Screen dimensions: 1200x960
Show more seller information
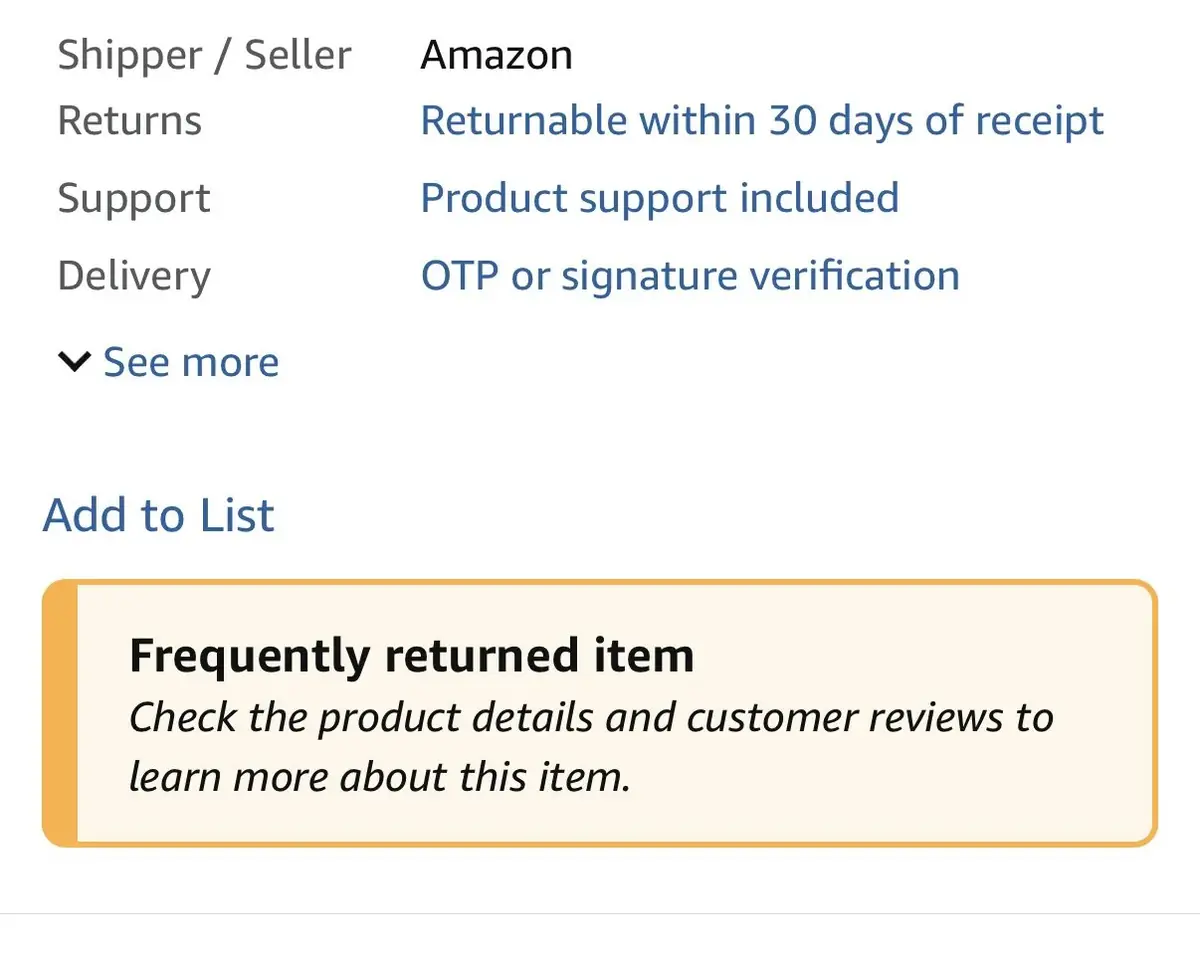(x=190, y=362)
